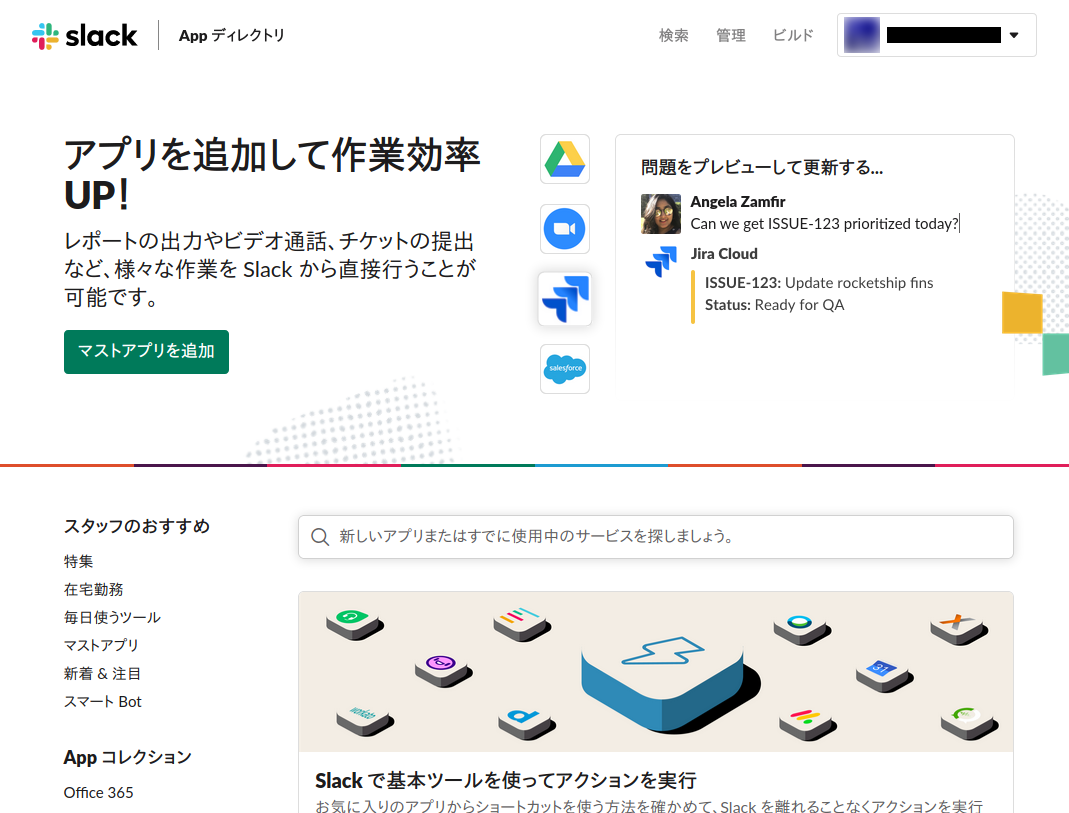
Task: Open the Office 365 collection link
Action: pyautogui.click(x=99, y=793)
